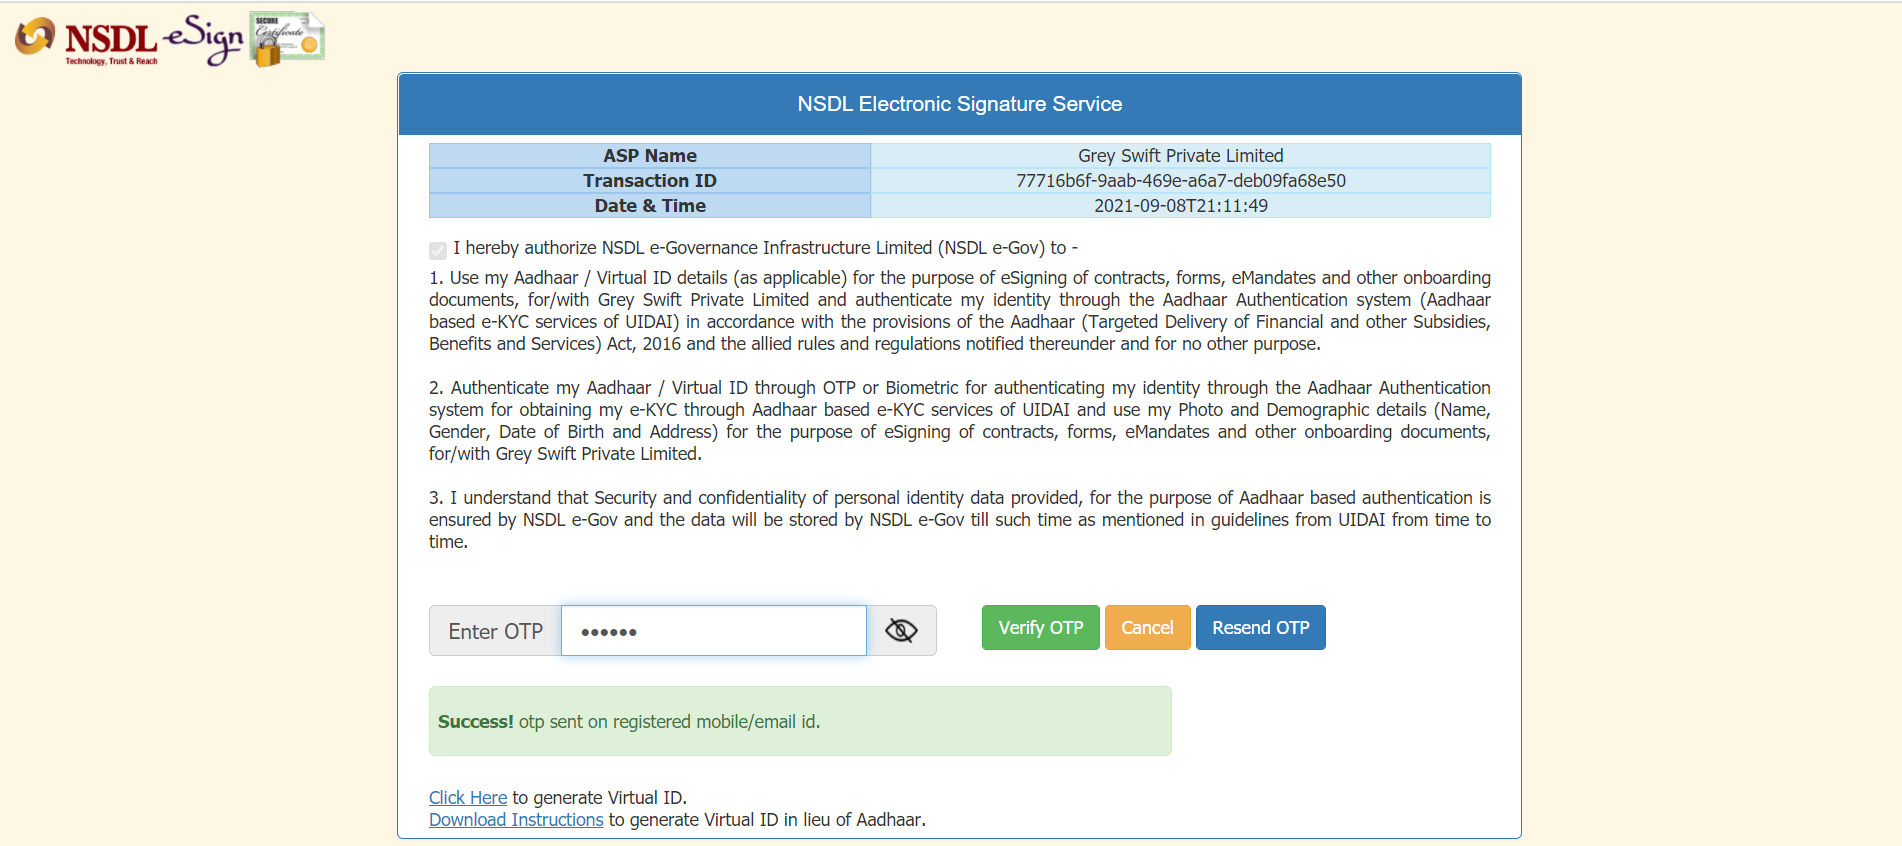The width and height of the screenshot is (1902, 846).
Task: Click the Success otp sent message
Action: pyautogui.click(x=800, y=721)
